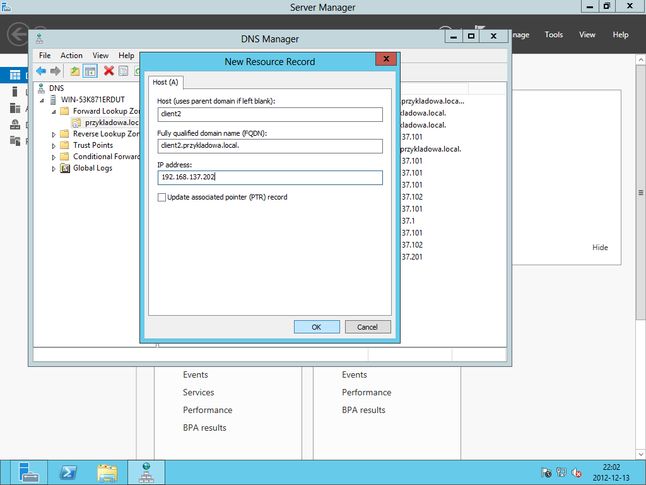Click the network tray icon
This screenshot has height=485, width=646.
pos(561,473)
